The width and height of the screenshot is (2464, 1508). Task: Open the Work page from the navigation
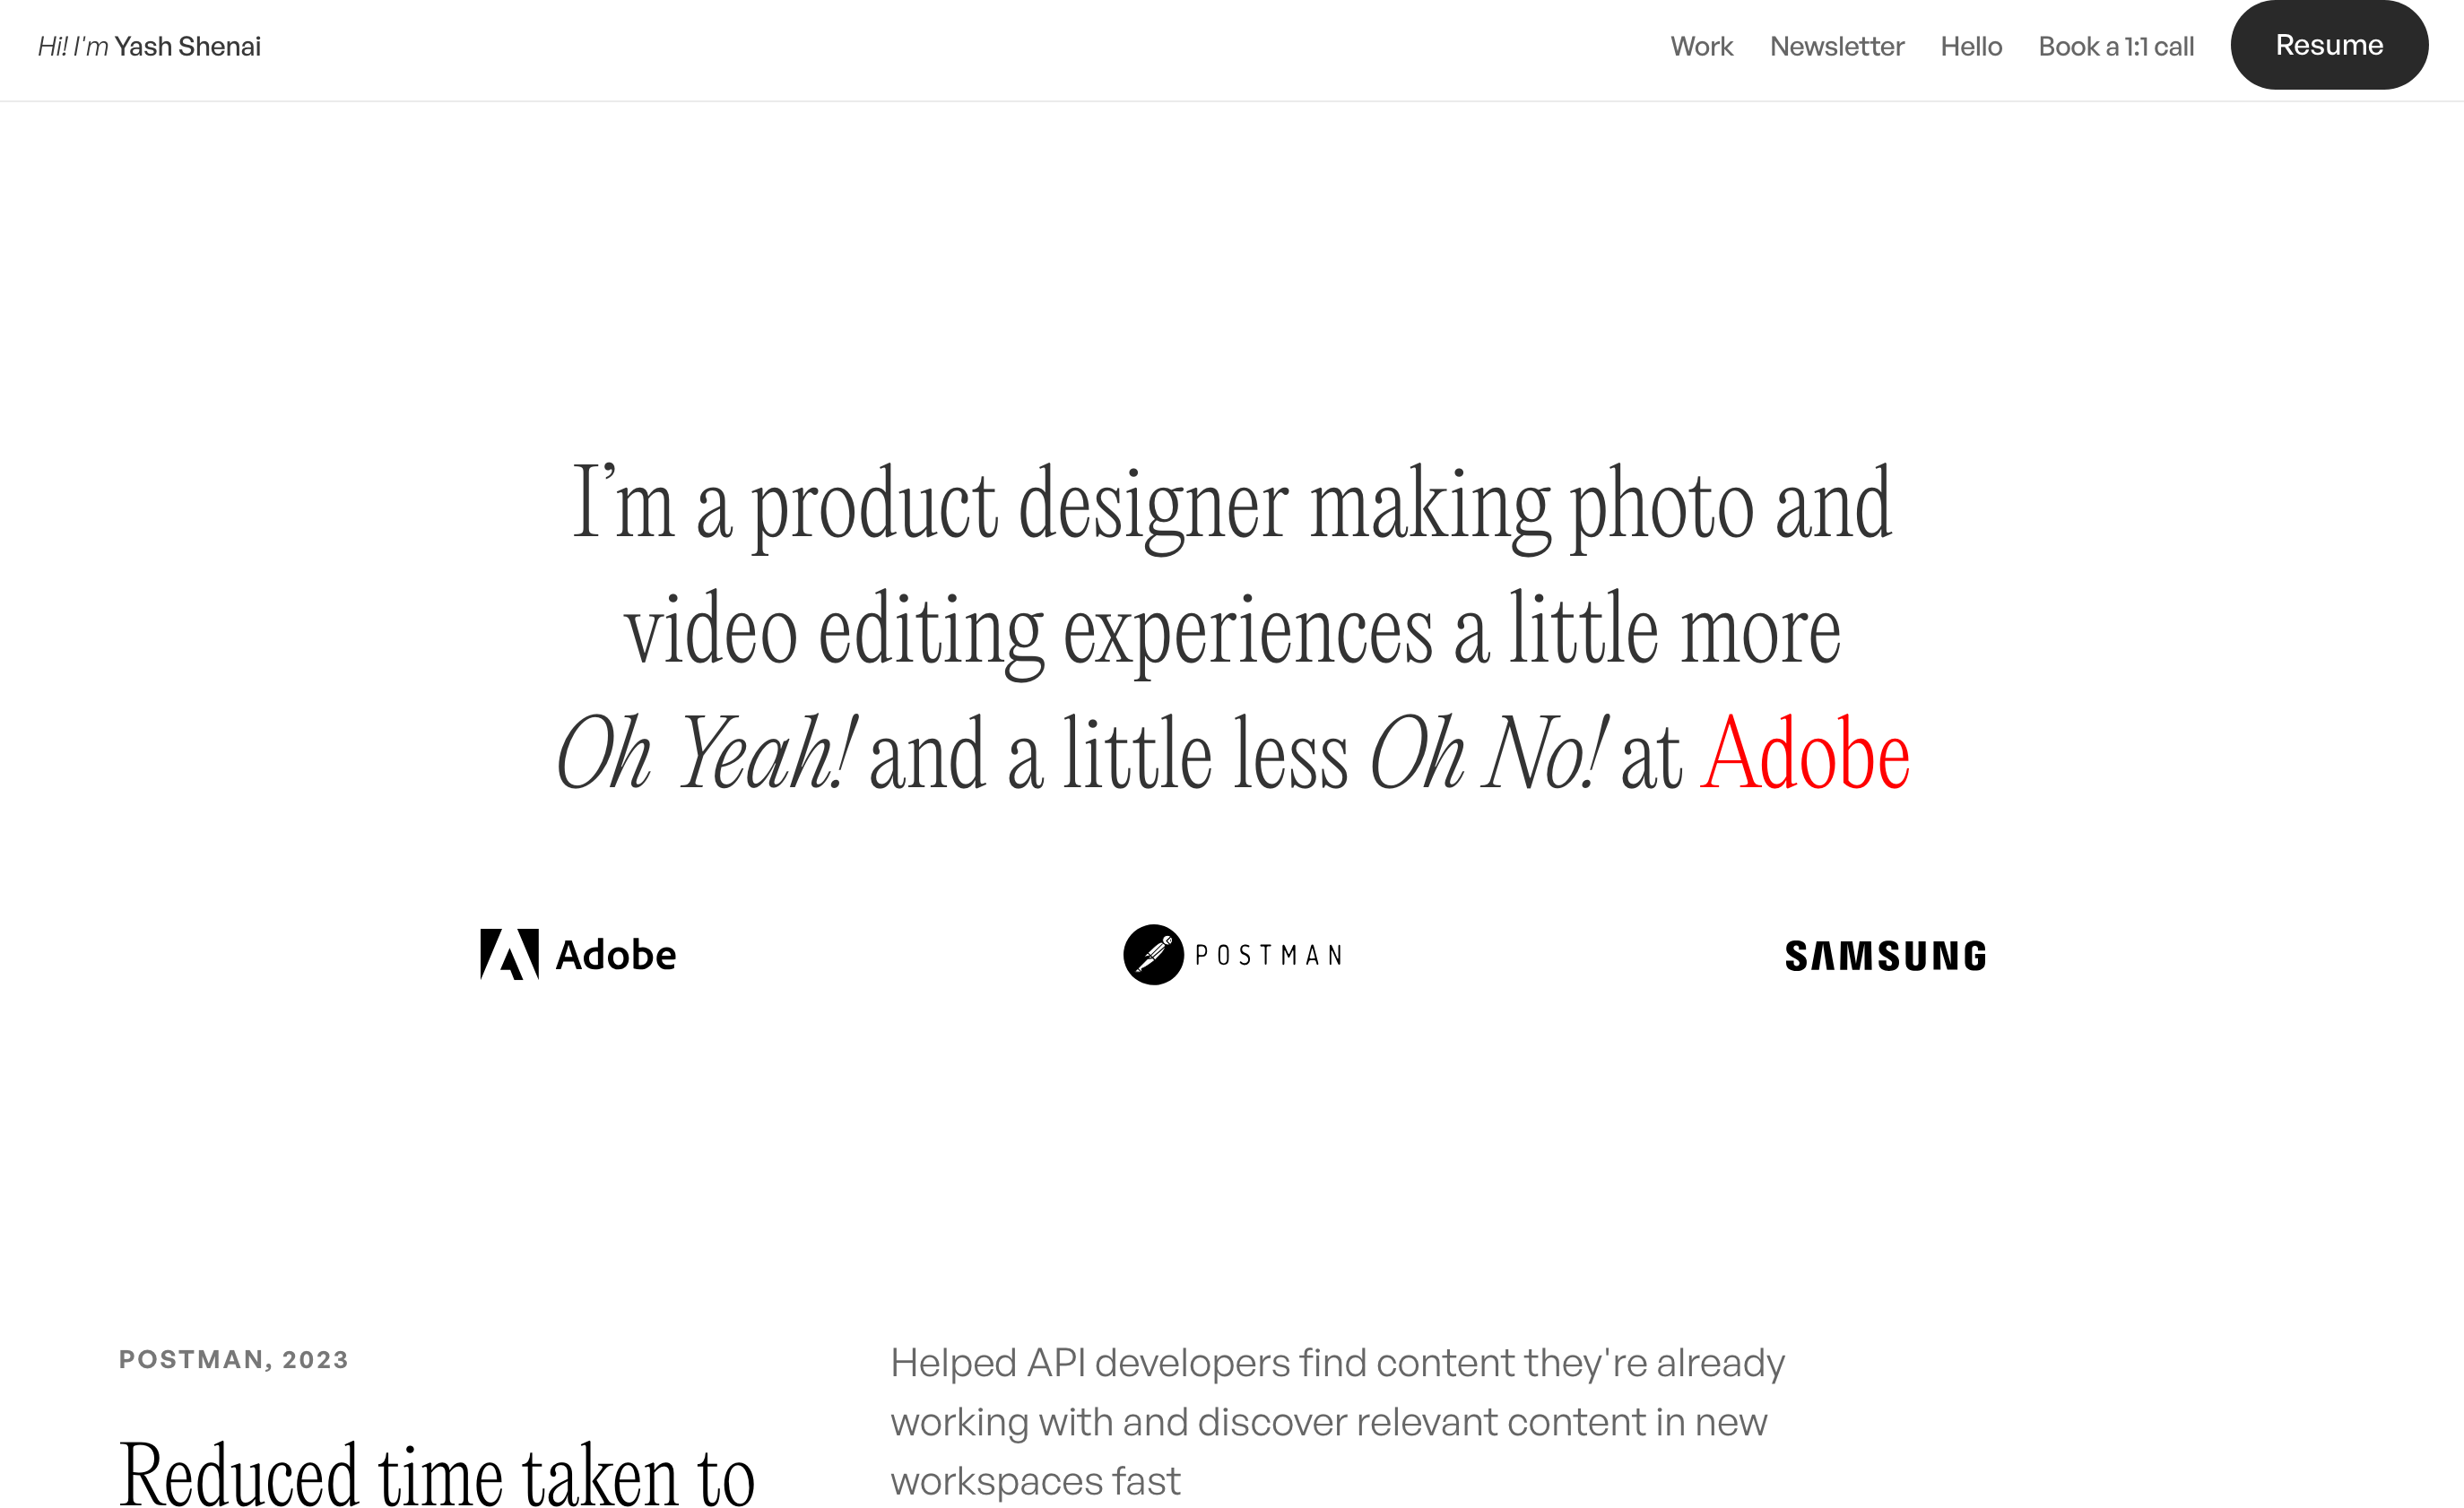click(x=1701, y=46)
